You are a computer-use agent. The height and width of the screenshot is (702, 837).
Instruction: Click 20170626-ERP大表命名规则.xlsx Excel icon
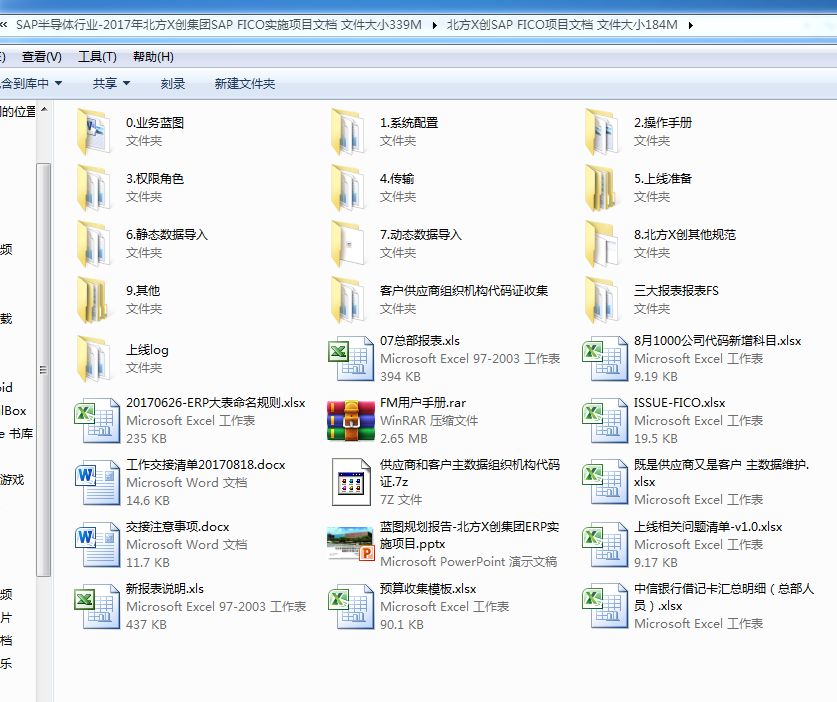tap(97, 420)
